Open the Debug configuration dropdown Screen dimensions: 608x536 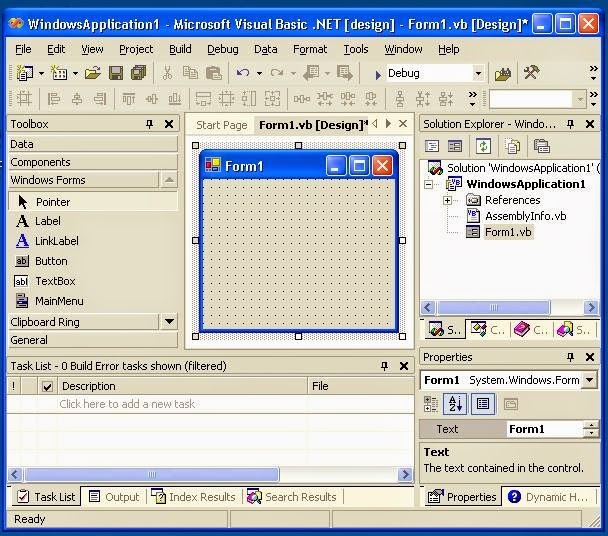478,73
